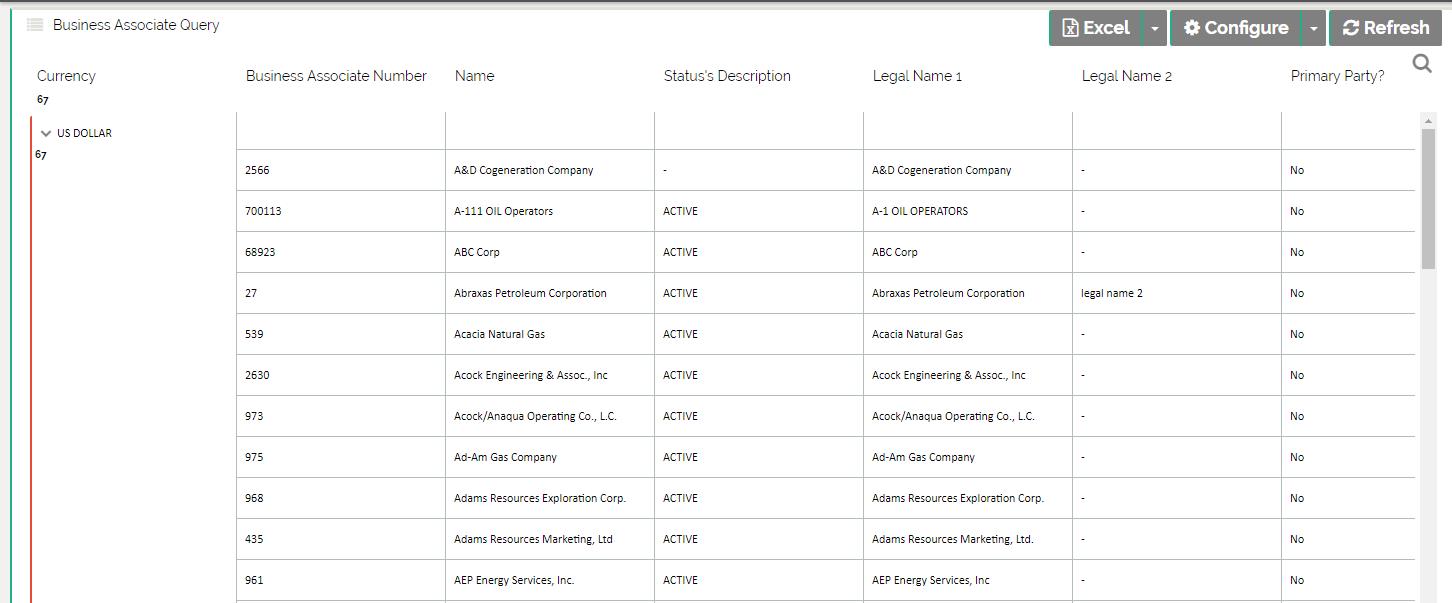Expand the Configure dropdown arrow
This screenshot has width=1452, height=603.
tap(1313, 28)
